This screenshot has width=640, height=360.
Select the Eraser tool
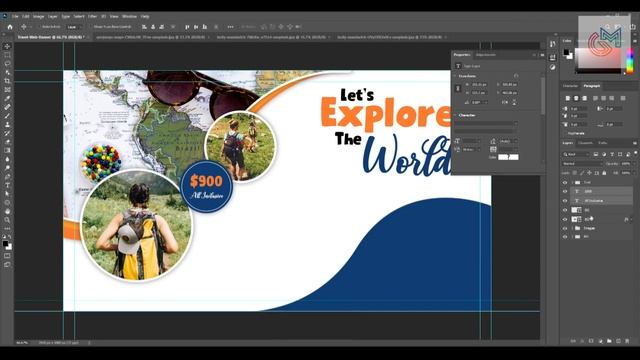coord(7,142)
